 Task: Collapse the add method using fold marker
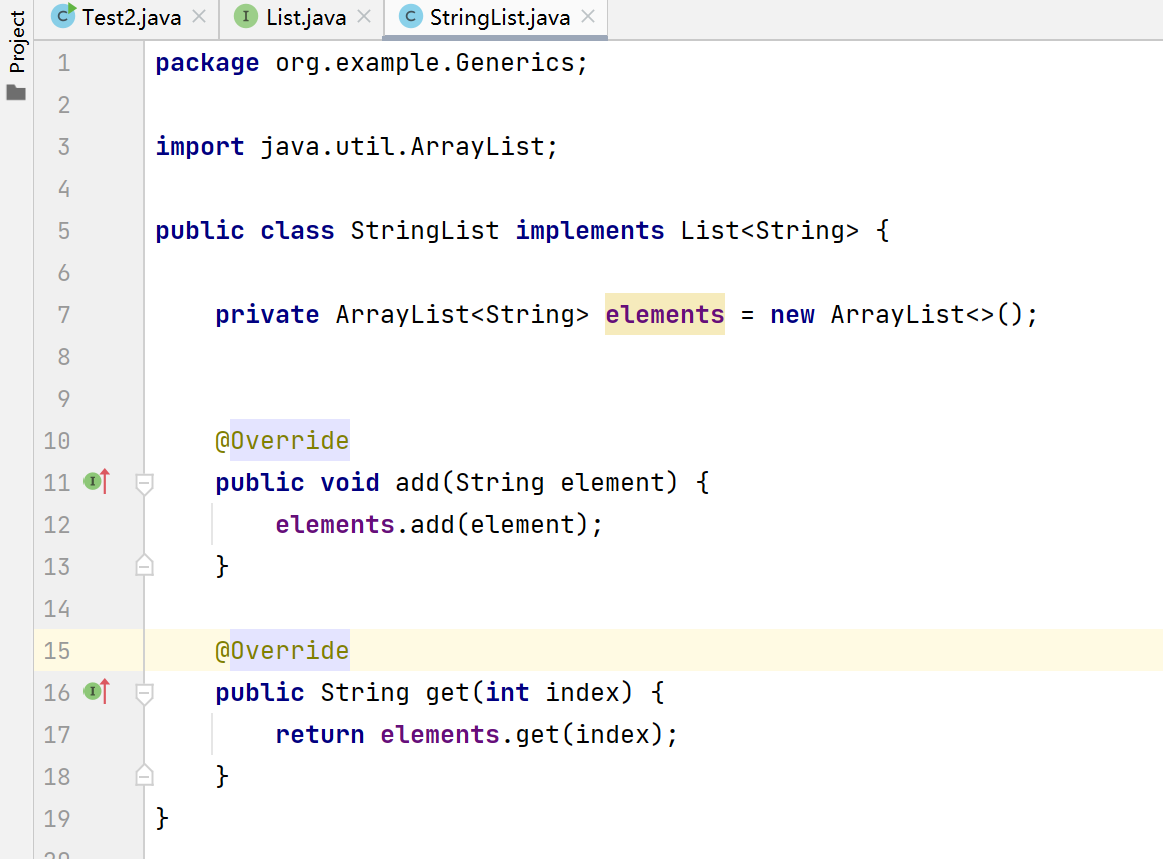click(144, 484)
